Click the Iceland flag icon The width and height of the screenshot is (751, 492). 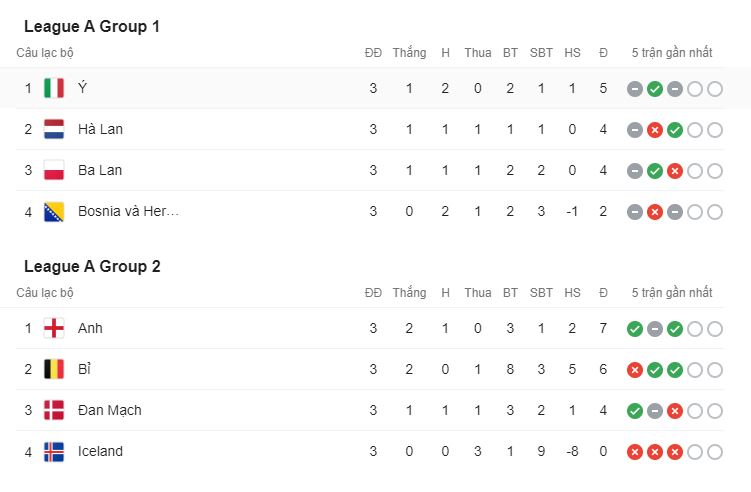(x=54, y=451)
